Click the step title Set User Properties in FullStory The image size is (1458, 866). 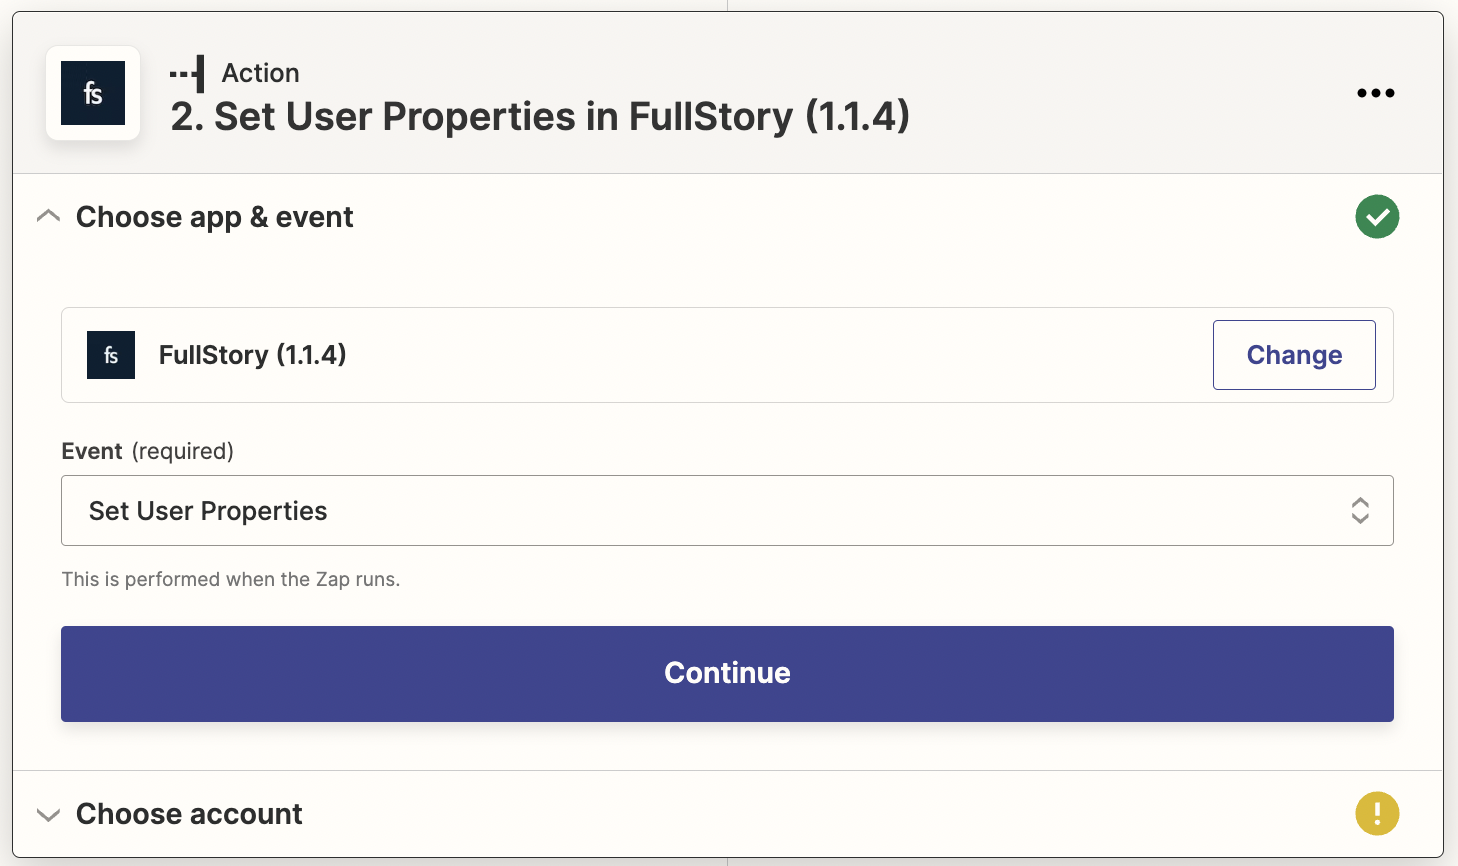[540, 116]
